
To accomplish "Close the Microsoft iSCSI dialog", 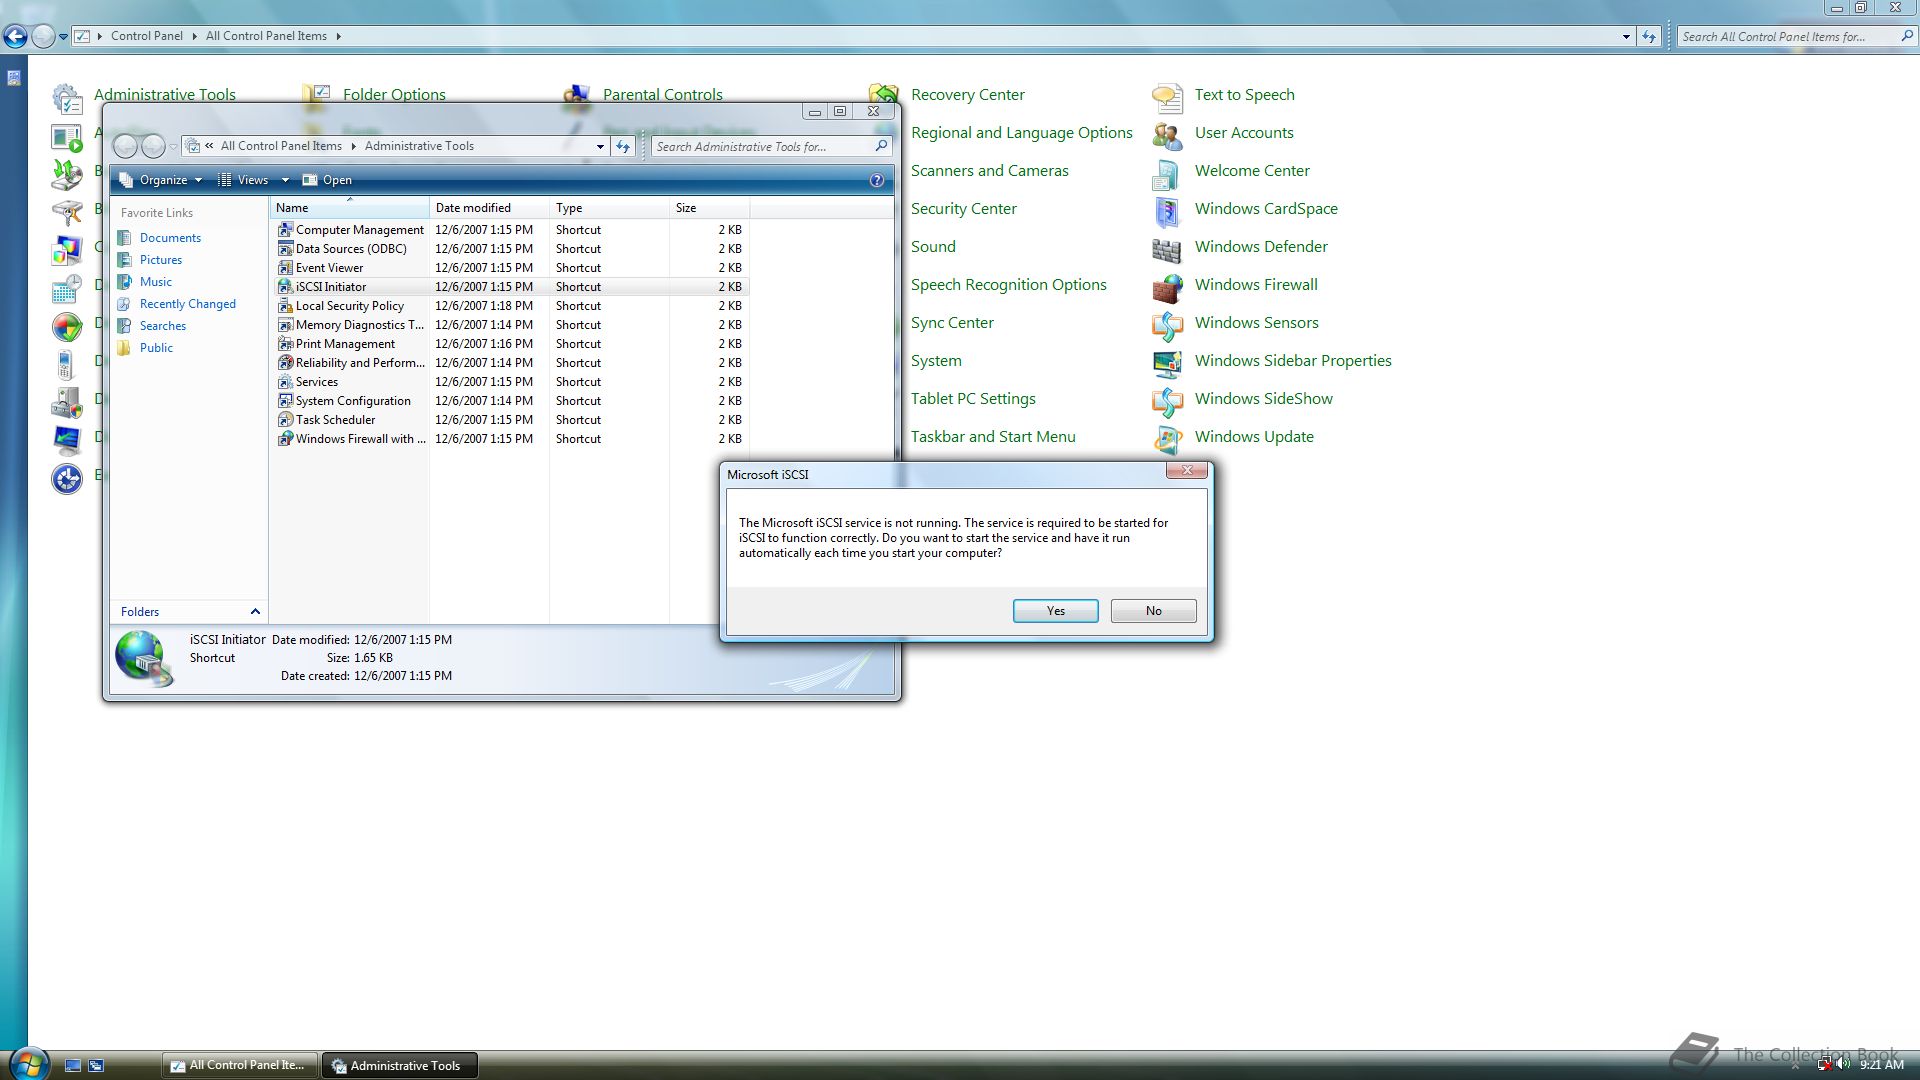I will click(1187, 471).
